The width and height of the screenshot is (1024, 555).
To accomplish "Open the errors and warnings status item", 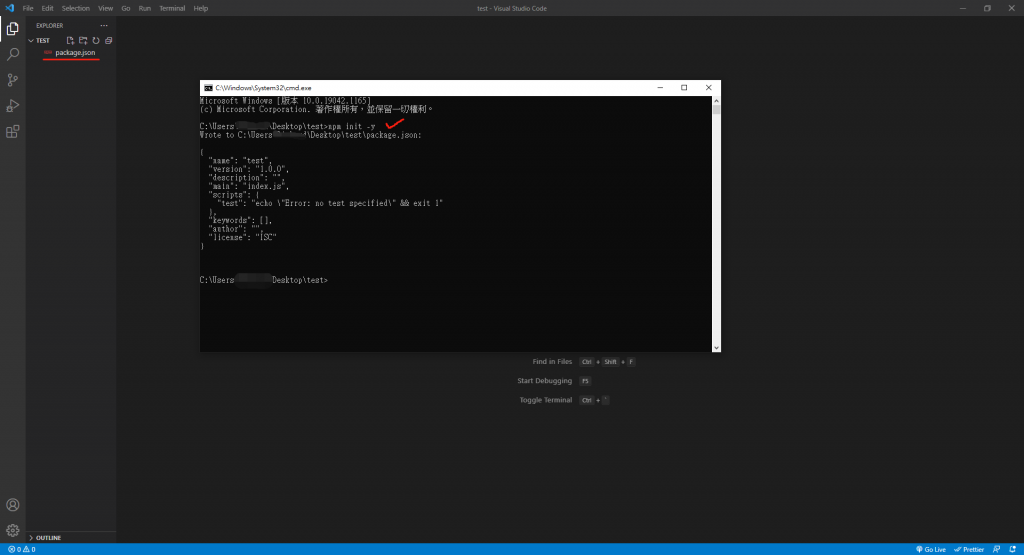I will point(22,550).
